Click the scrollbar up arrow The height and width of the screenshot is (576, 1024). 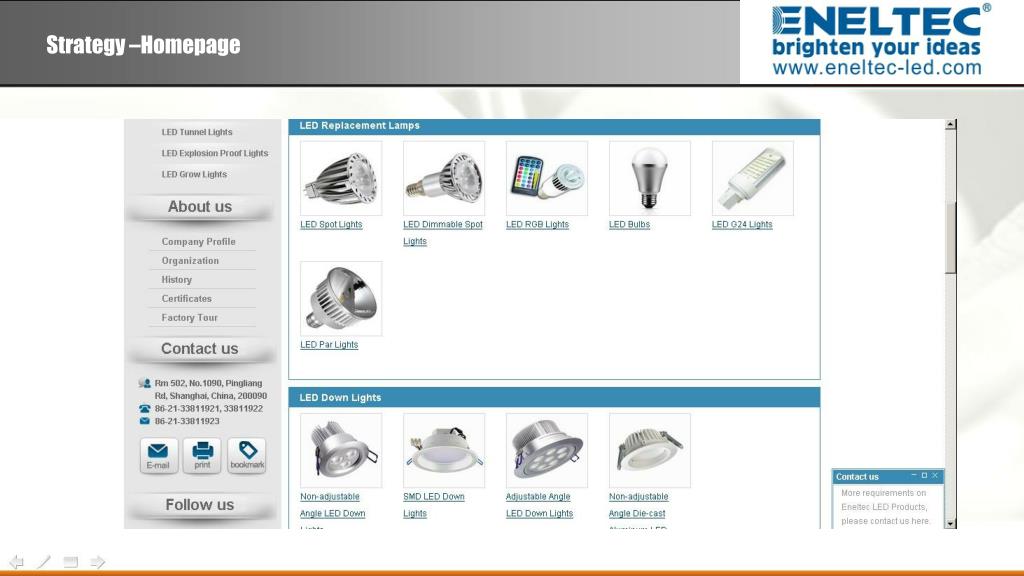tap(951, 124)
